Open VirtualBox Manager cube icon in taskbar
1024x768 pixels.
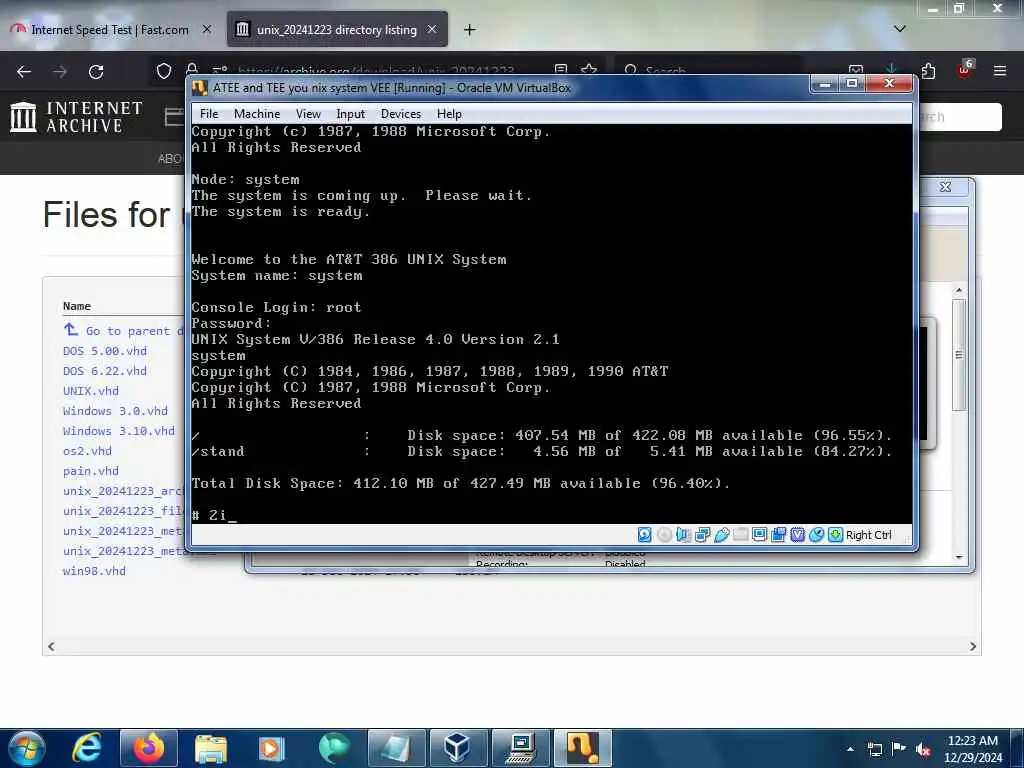457,748
